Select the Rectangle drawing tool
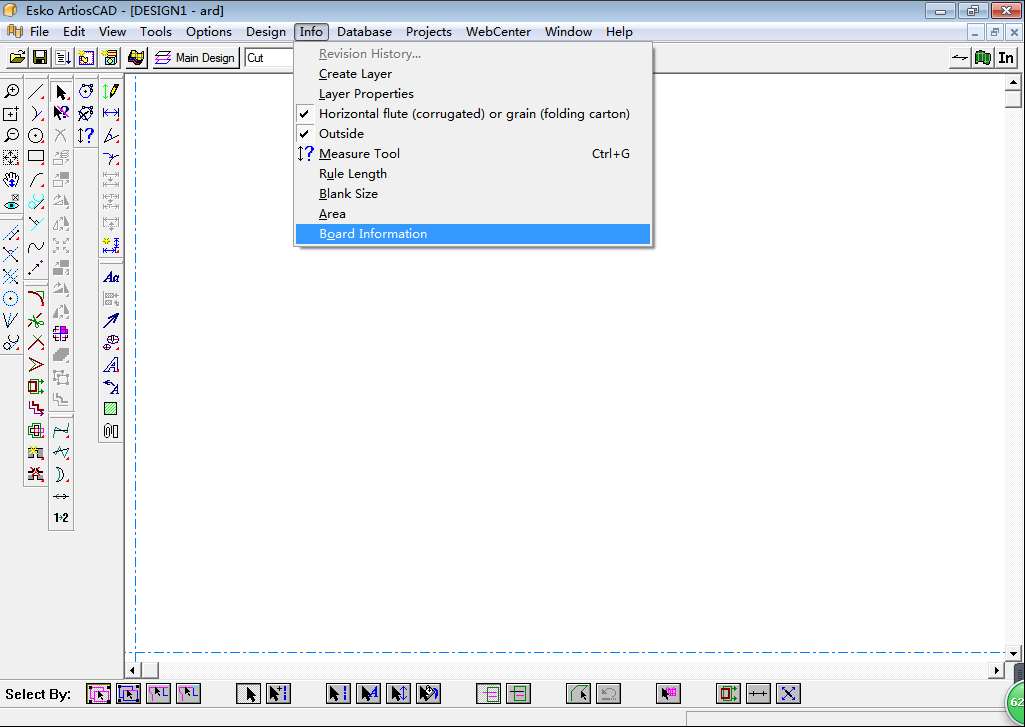This screenshot has width=1025, height=727. 36,157
